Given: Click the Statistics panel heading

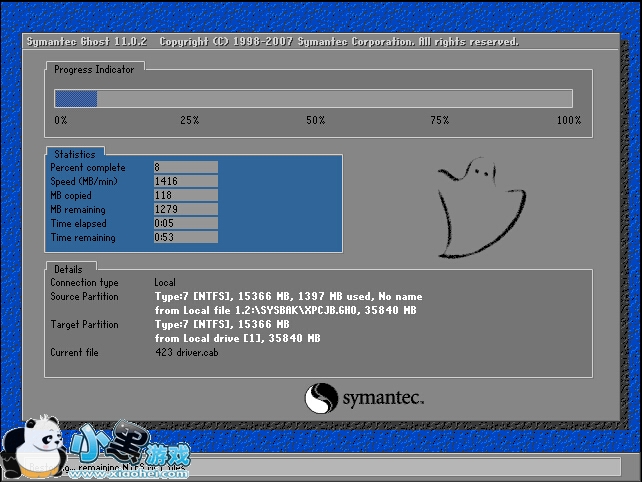Looking at the screenshot, I should point(75,154).
